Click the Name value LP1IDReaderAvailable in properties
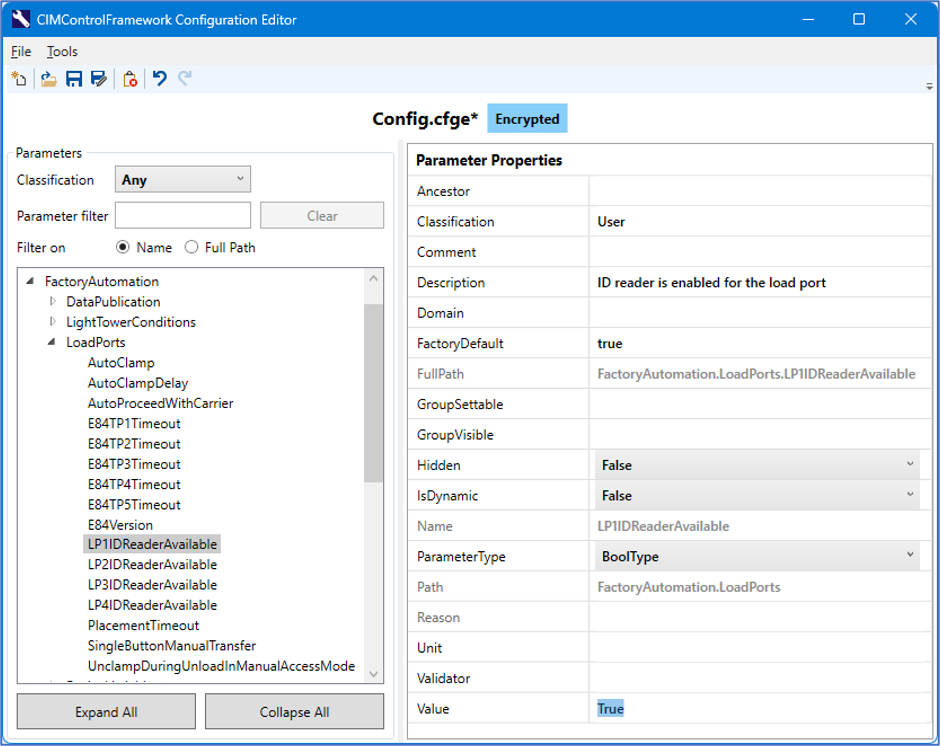 pyautogui.click(x=663, y=527)
